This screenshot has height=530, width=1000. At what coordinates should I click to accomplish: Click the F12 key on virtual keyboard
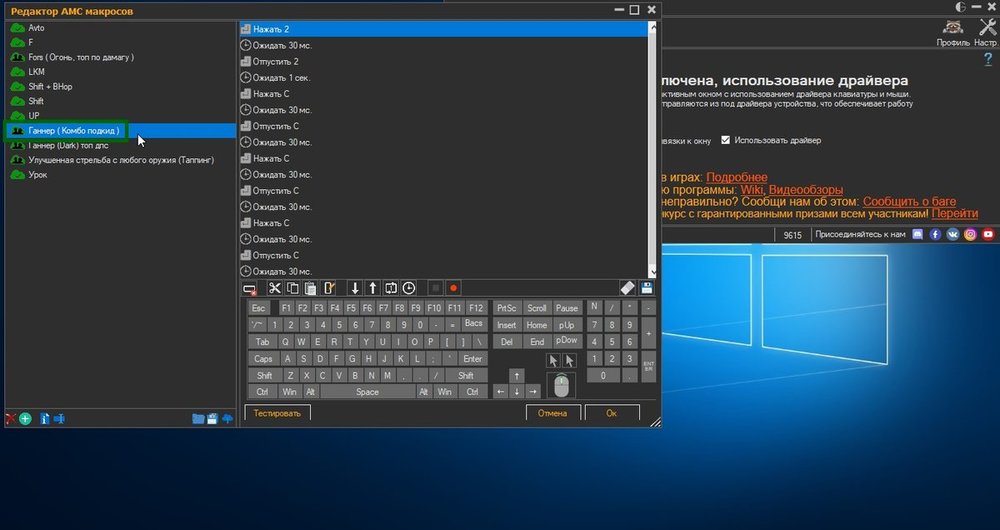pos(476,308)
